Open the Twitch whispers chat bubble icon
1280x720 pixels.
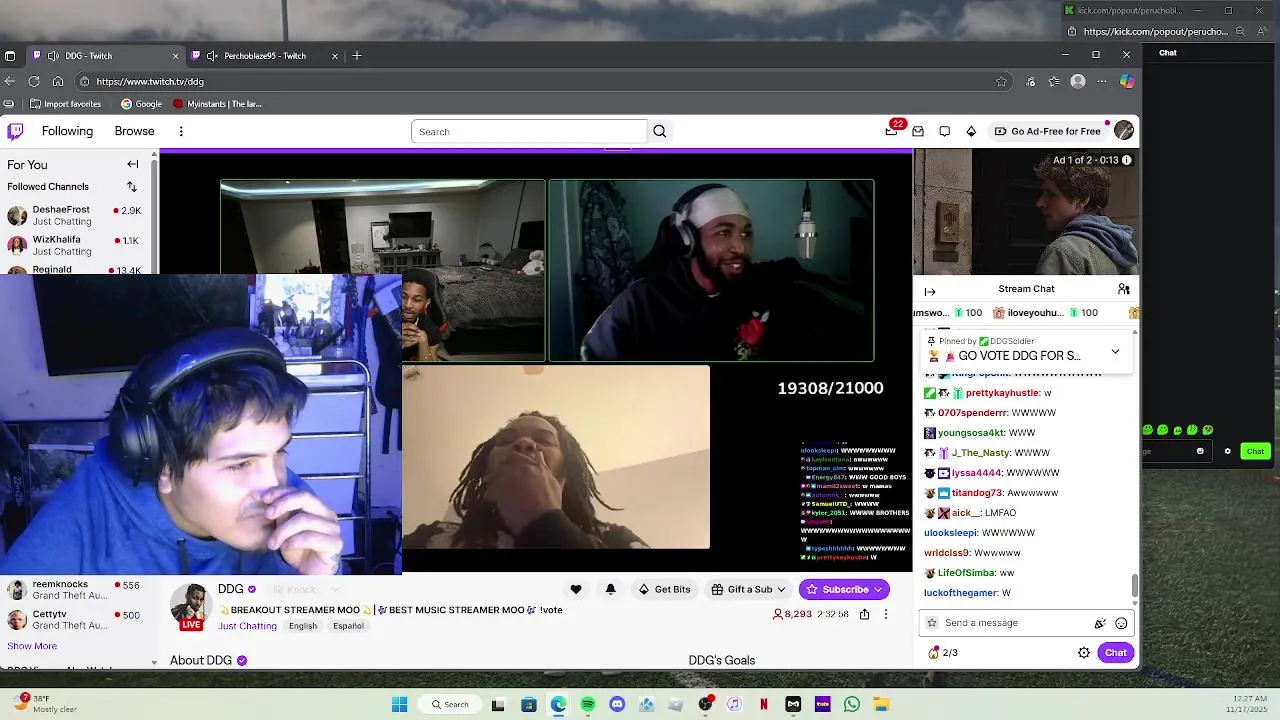(944, 131)
